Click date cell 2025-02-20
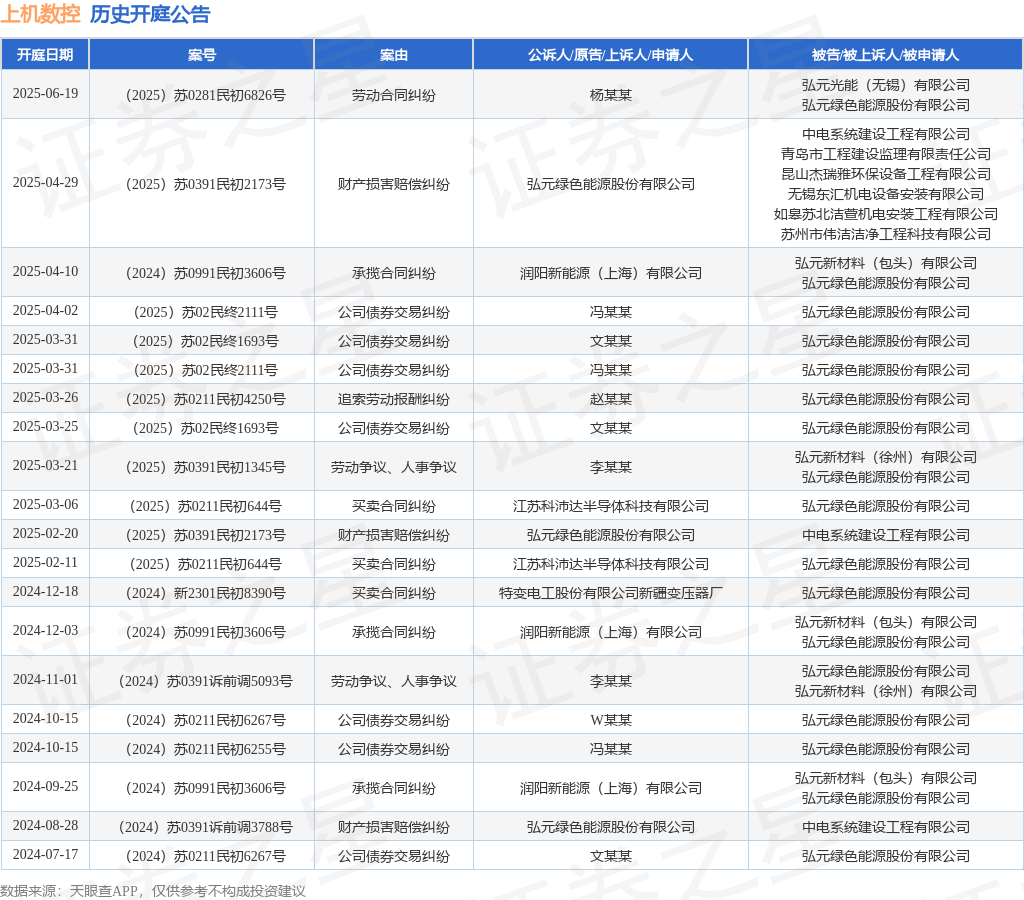The height and width of the screenshot is (900, 1024). click(x=45, y=534)
